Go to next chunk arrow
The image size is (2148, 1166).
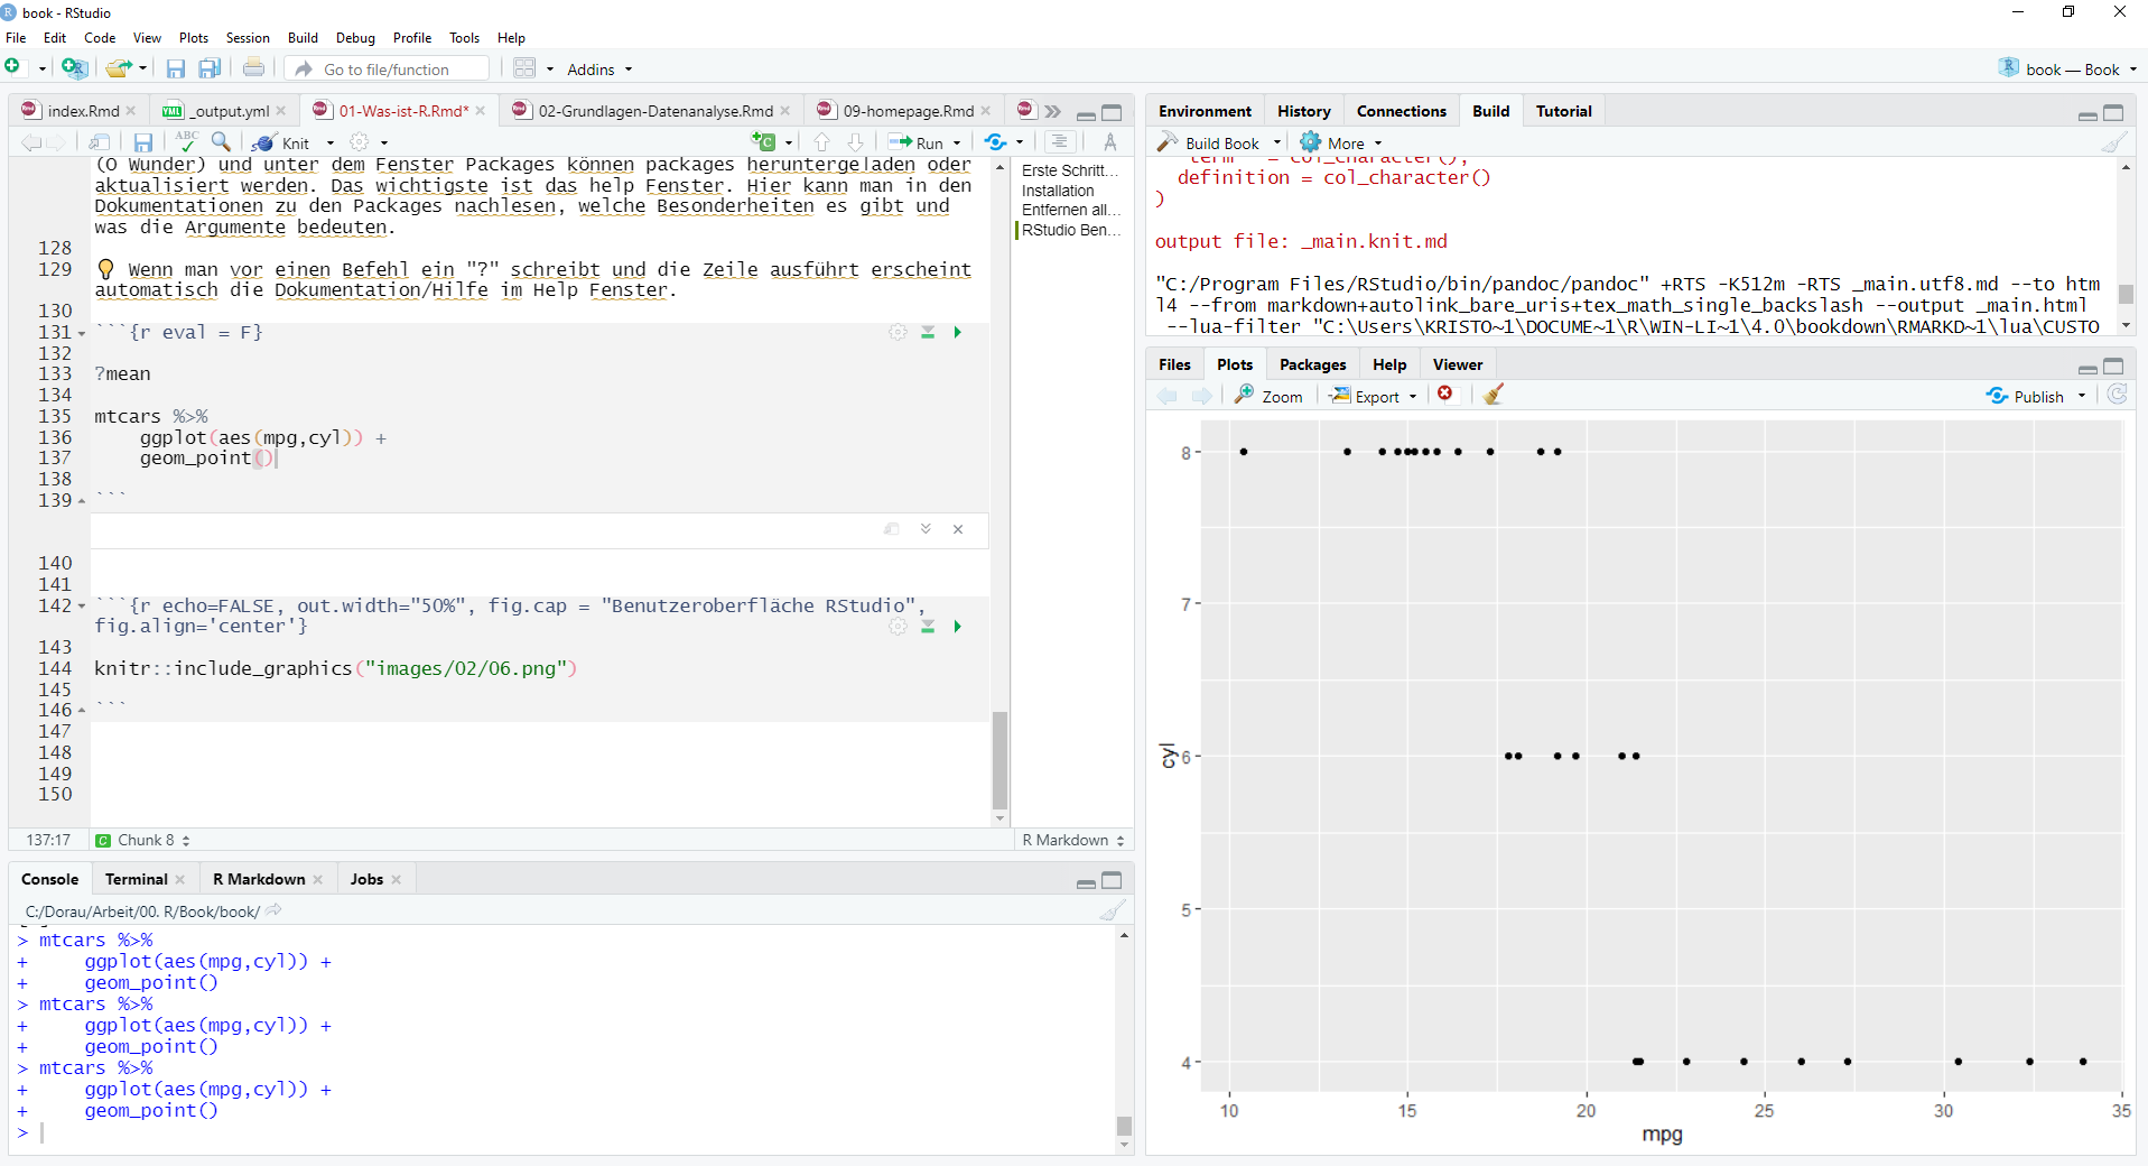856,142
